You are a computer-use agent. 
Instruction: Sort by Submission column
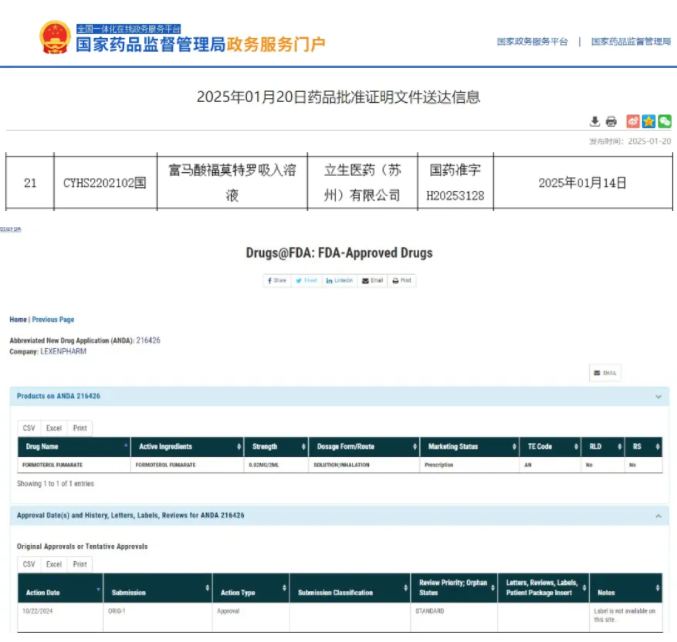(x=158, y=588)
